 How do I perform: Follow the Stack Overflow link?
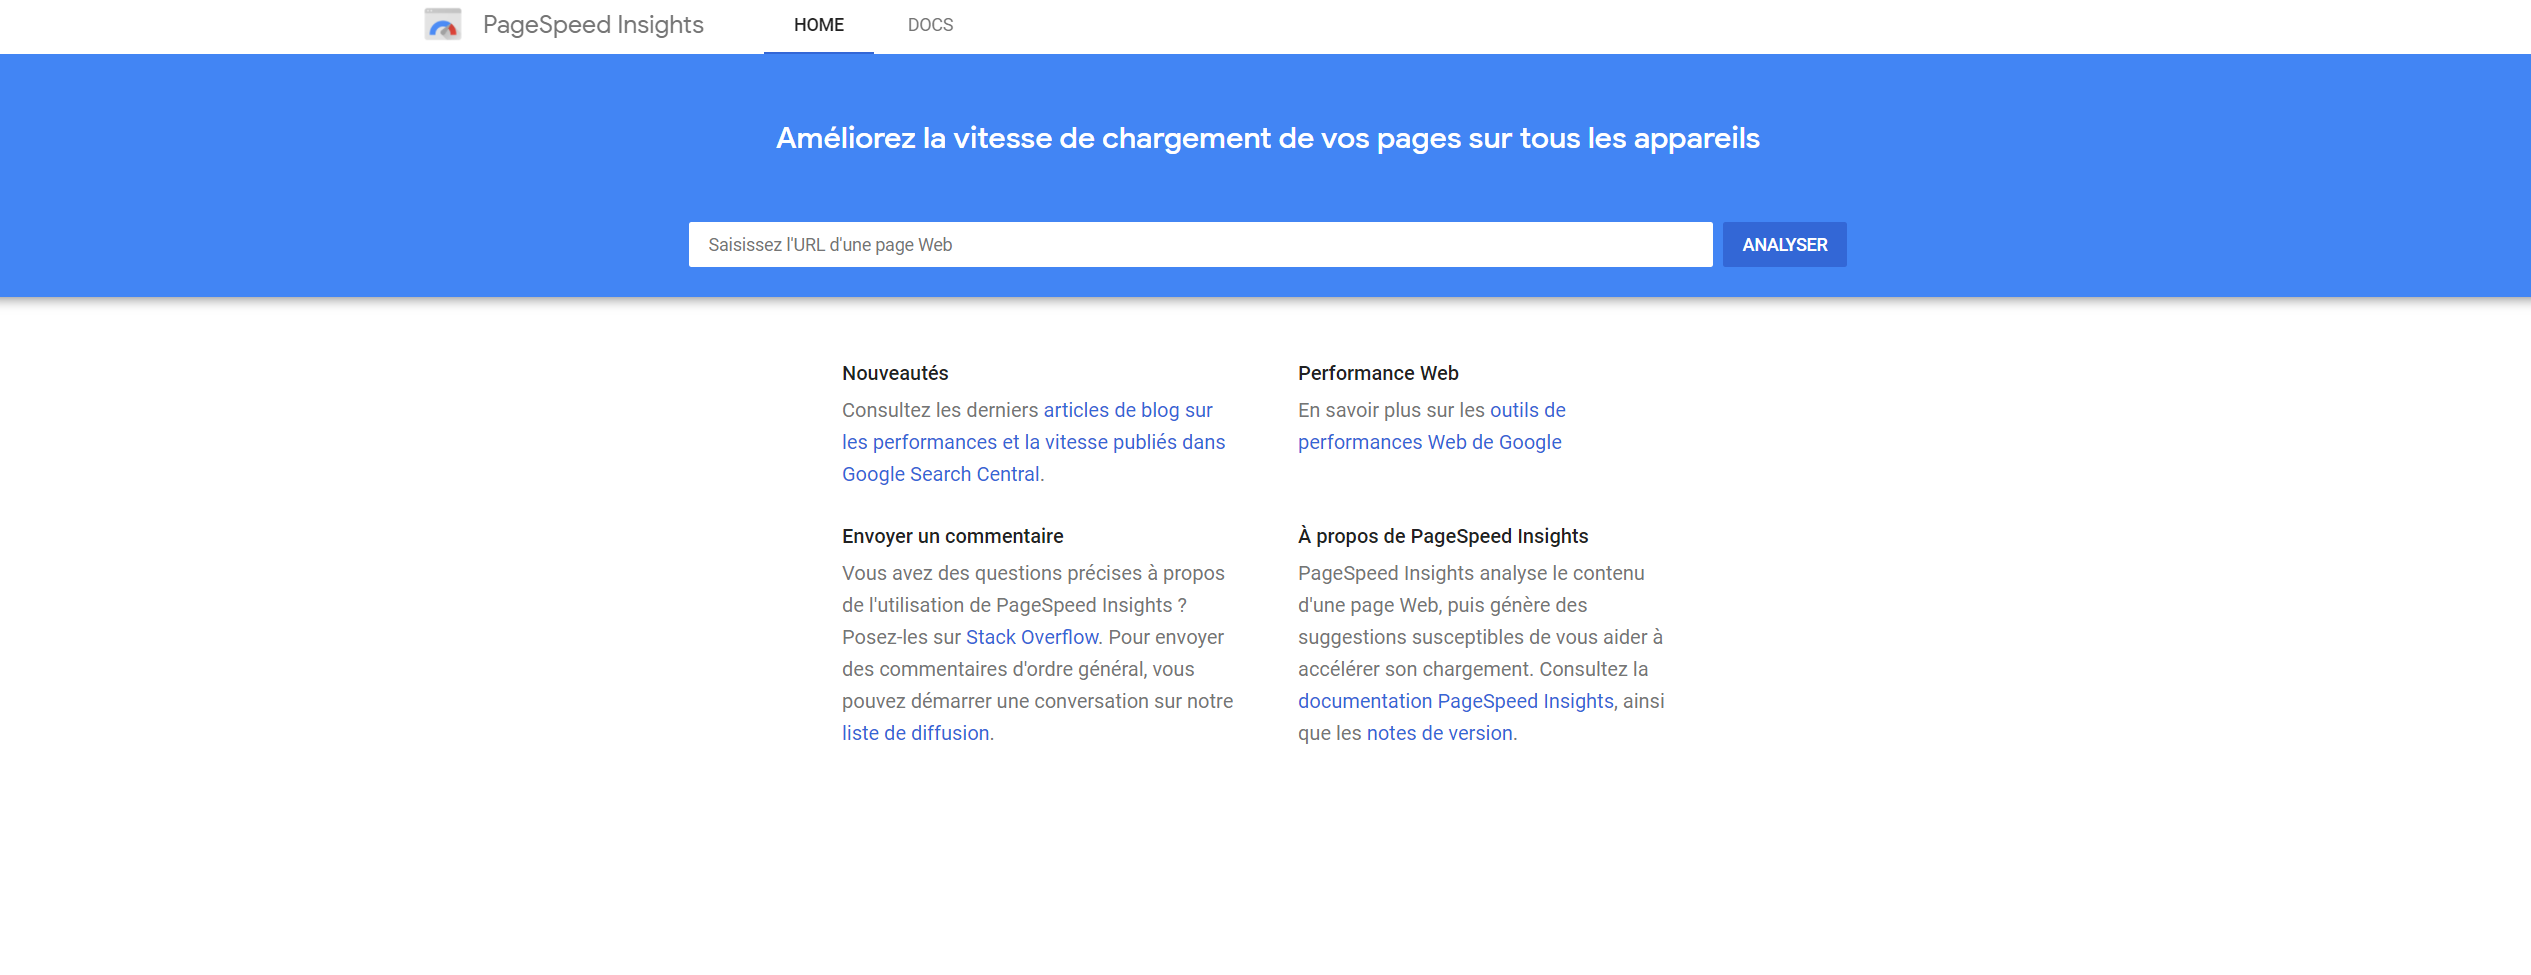point(1032,637)
